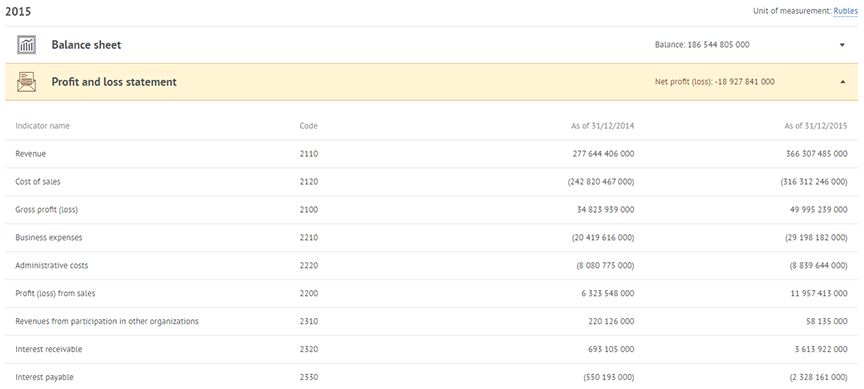Click the Indicator name column header
The width and height of the screenshot is (864, 389).
tap(42, 126)
